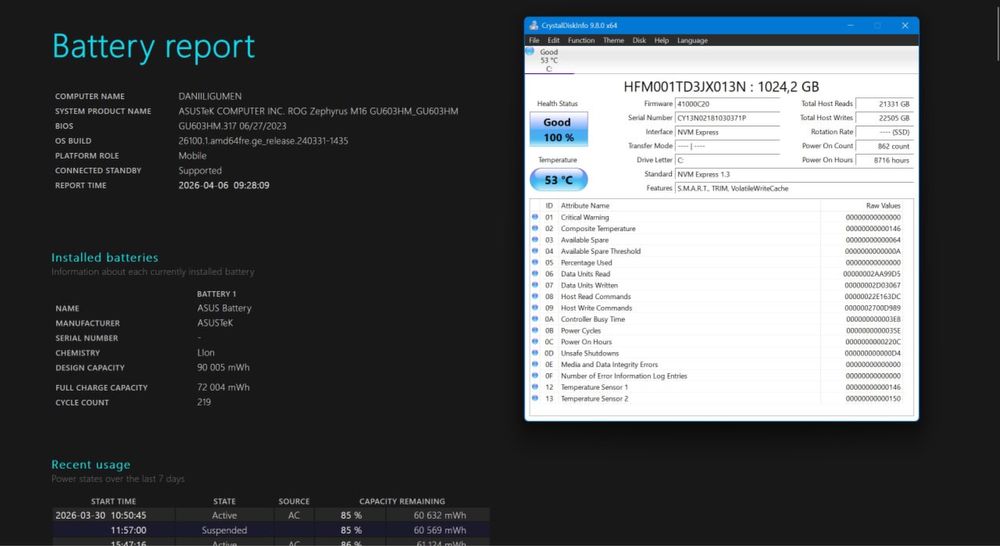
Task: Click status dot for Available Spare Threshold row
Action: 535,251
